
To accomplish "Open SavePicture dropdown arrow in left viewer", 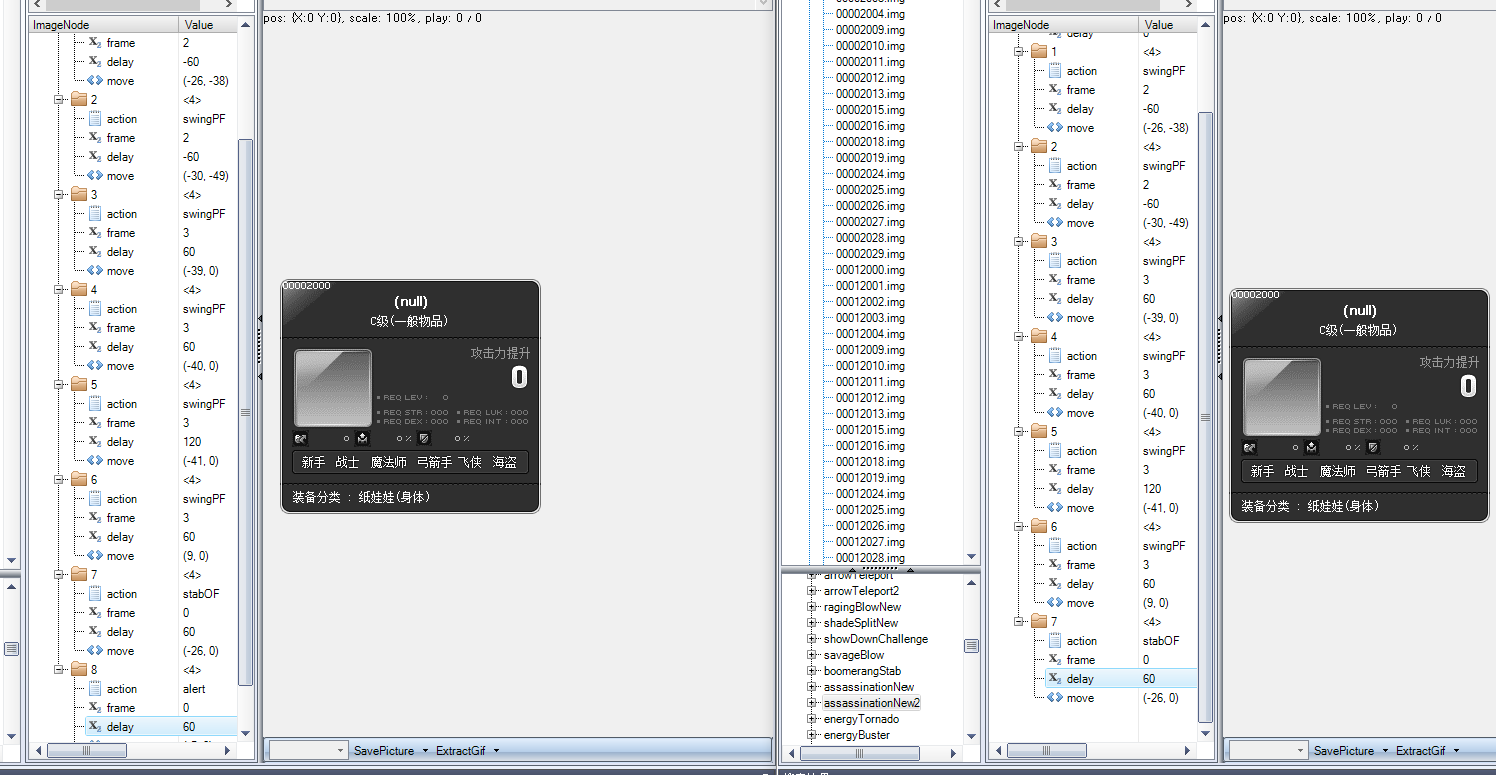I will click(x=425, y=751).
